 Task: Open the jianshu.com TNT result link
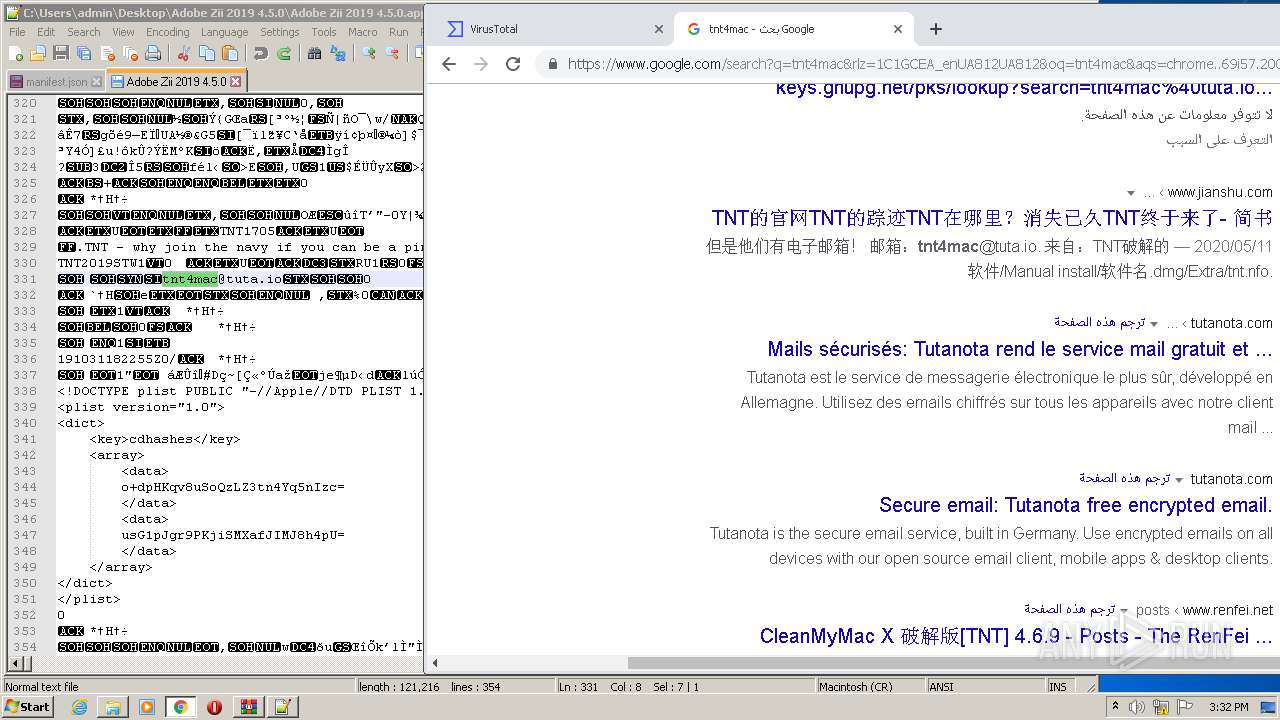992,218
